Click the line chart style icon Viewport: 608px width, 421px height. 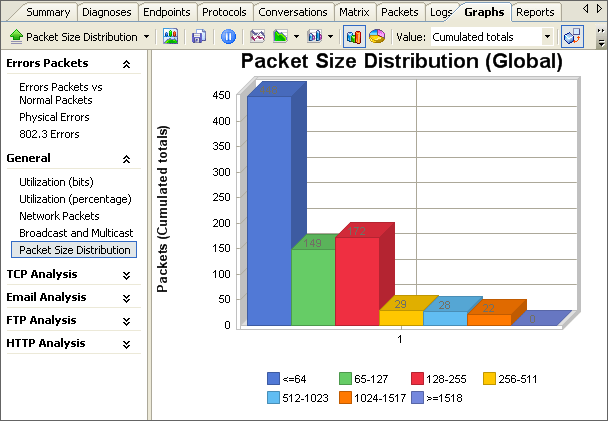tap(257, 37)
